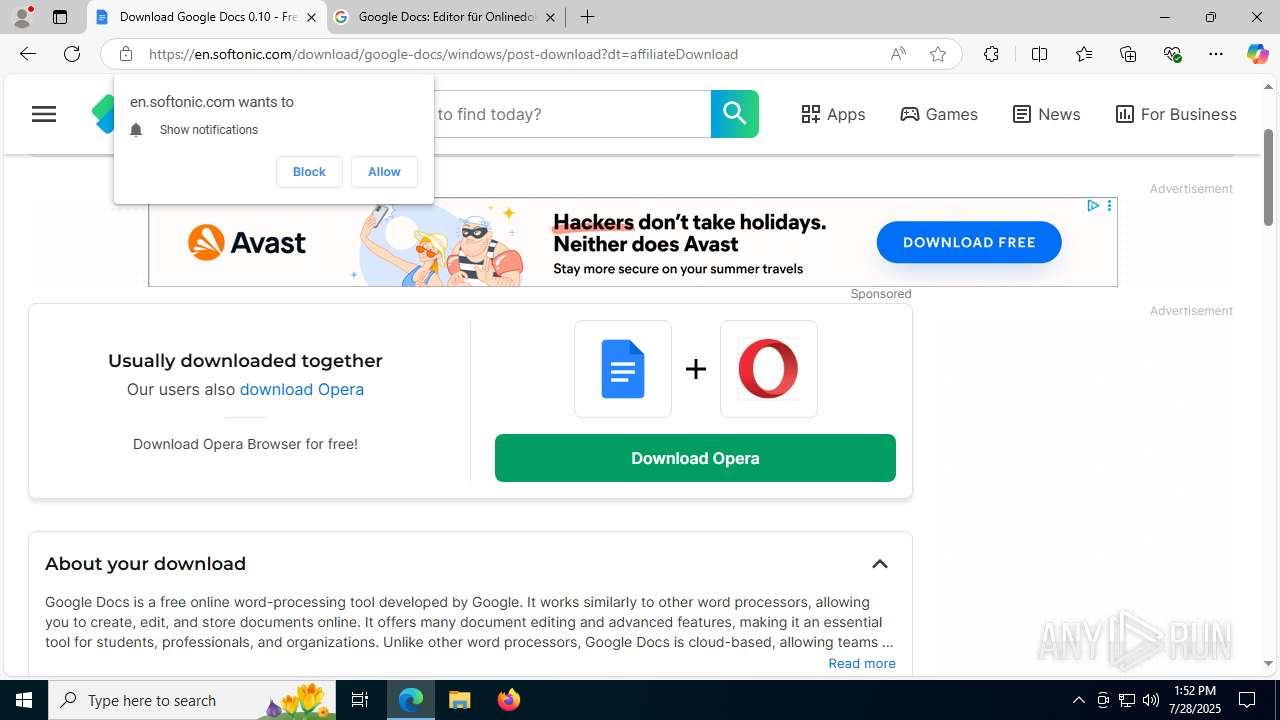Open the Softonic hamburger menu

pyautogui.click(x=44, y=114)
